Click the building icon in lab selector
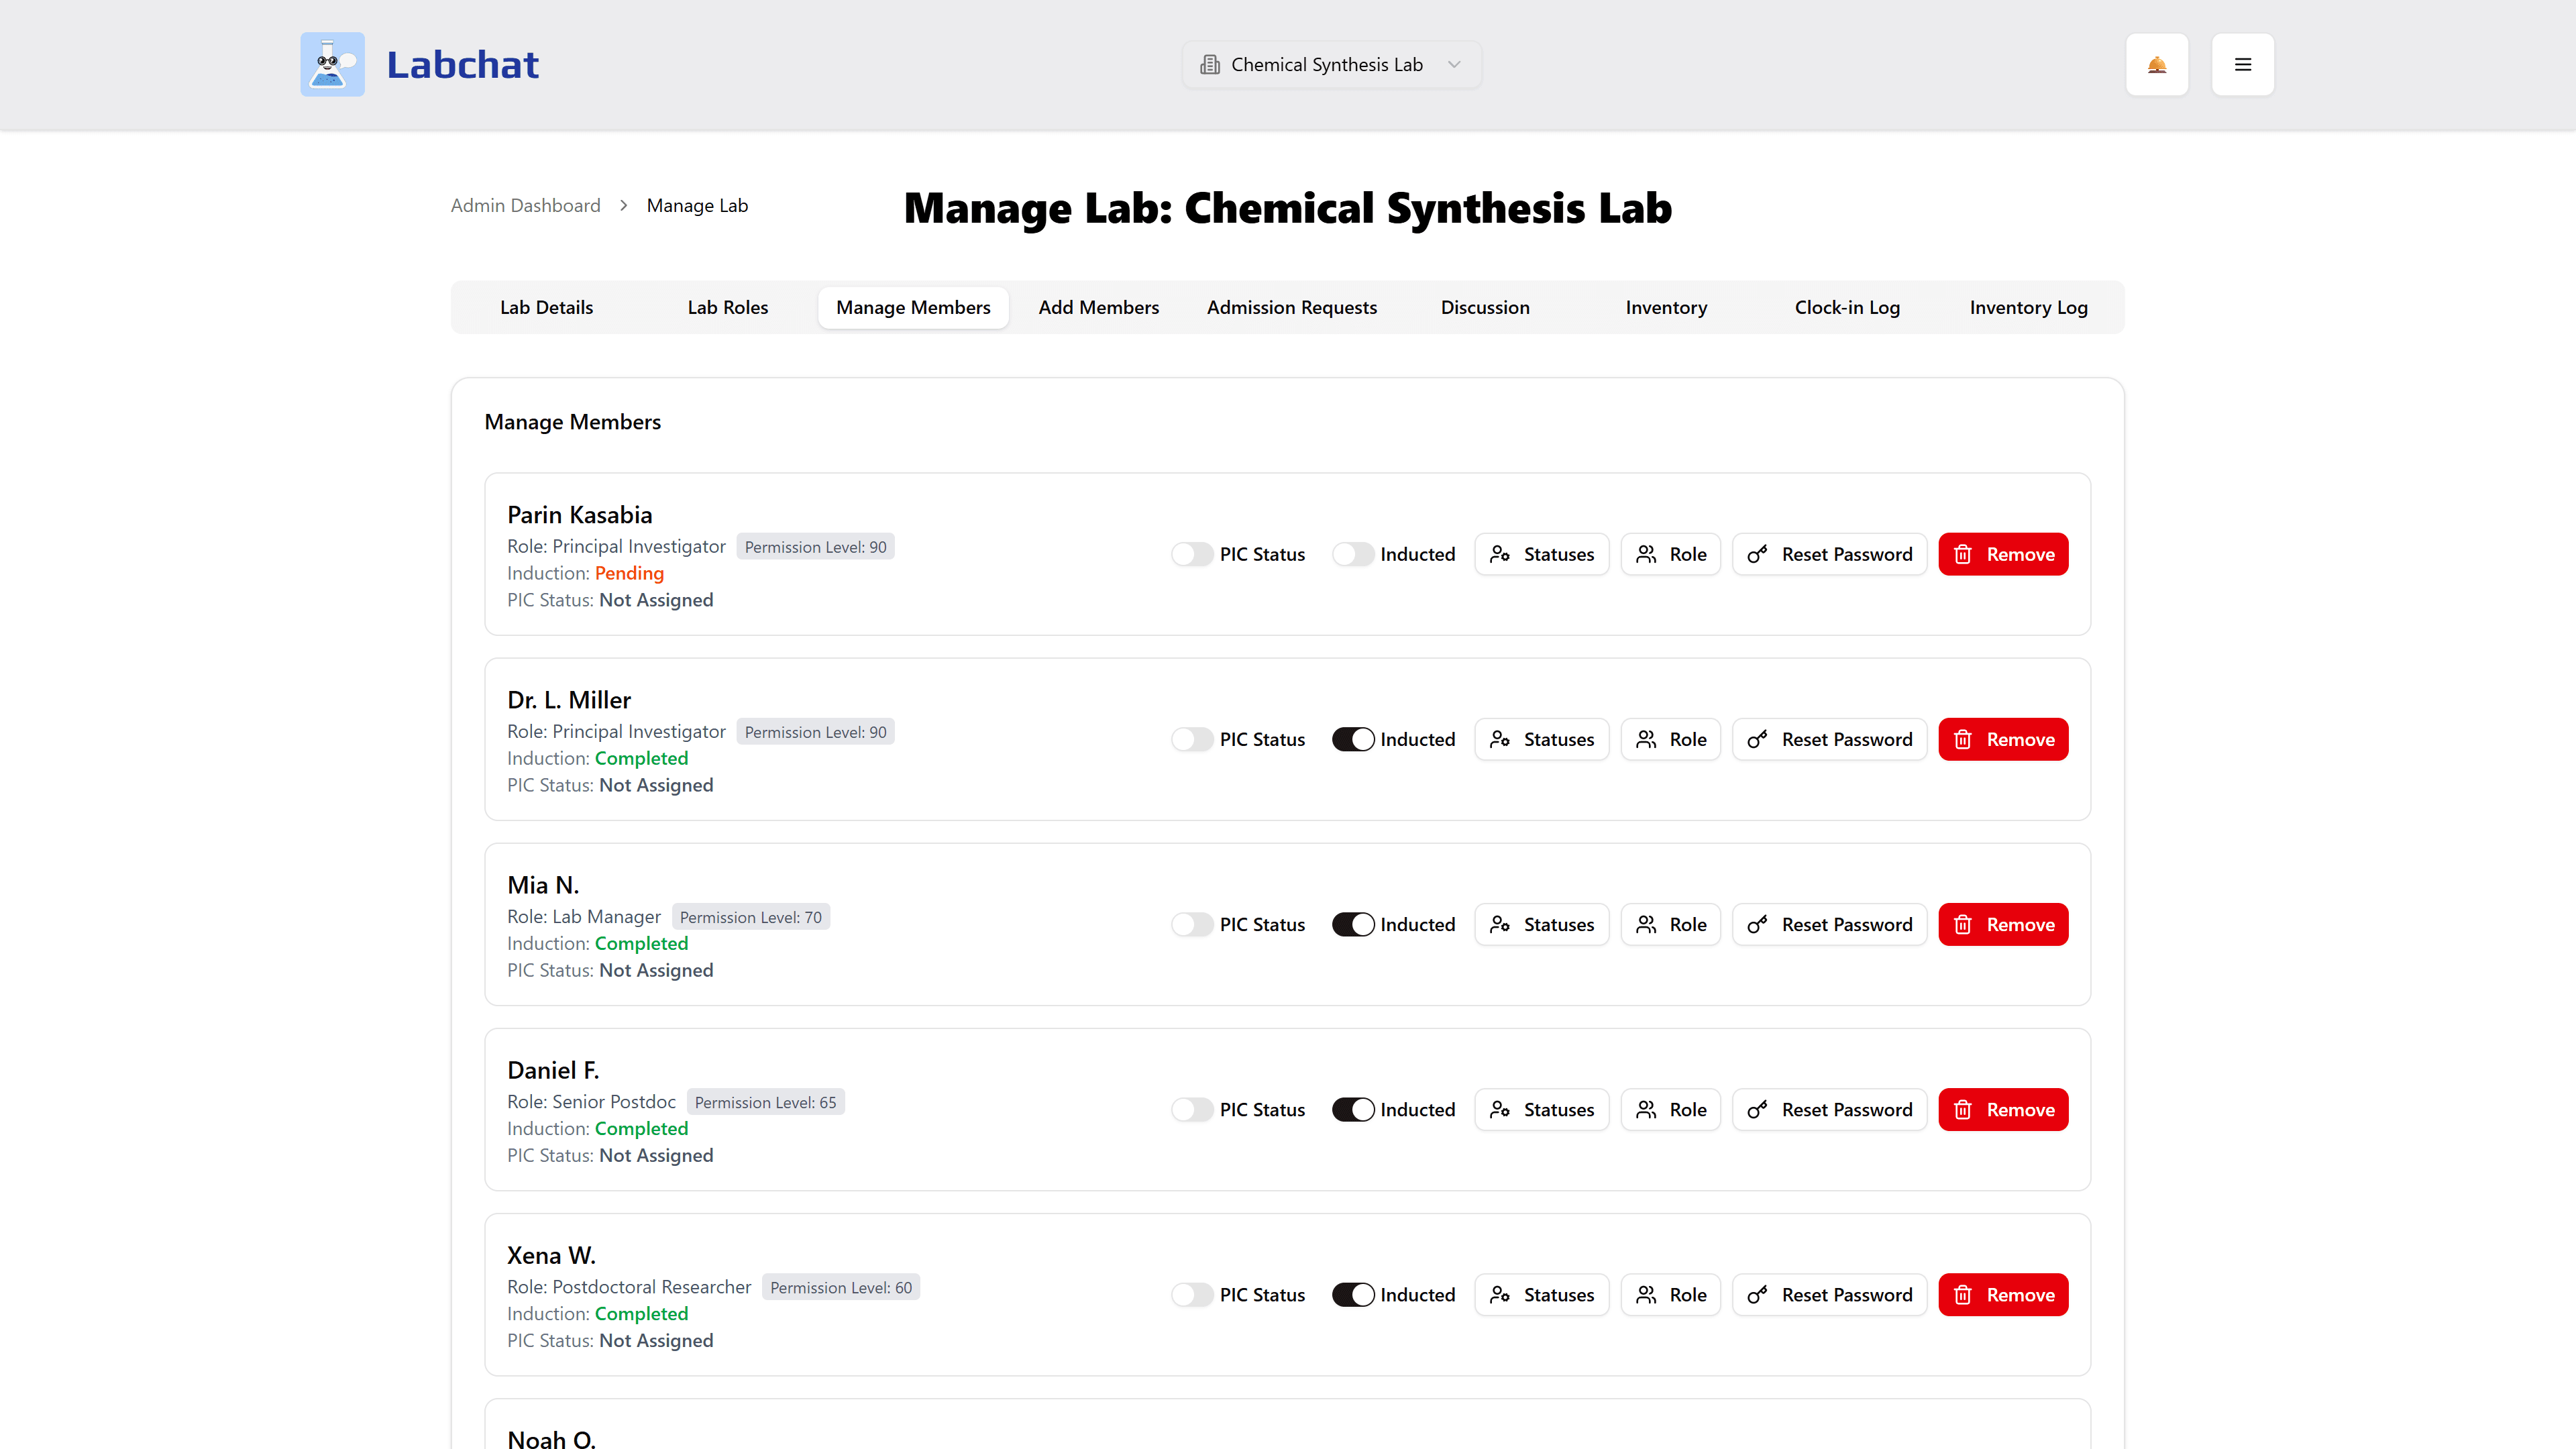The image size is (2576, 1449). point(1210,65)
